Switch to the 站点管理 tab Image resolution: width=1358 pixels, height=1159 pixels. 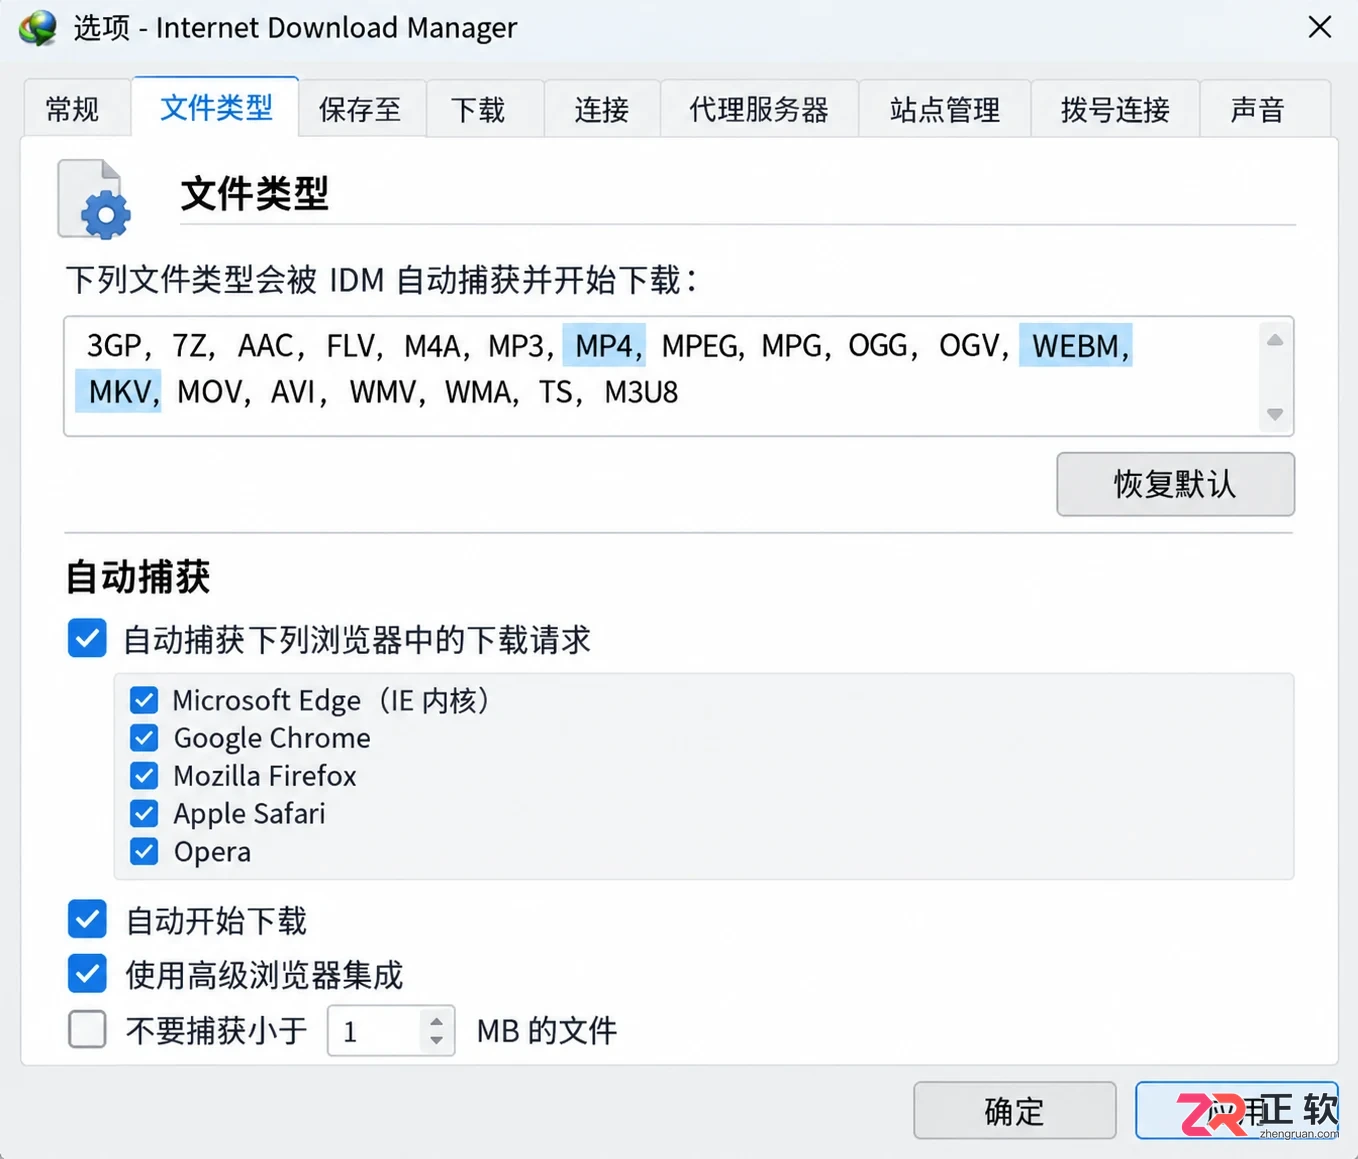pos(945,109)
